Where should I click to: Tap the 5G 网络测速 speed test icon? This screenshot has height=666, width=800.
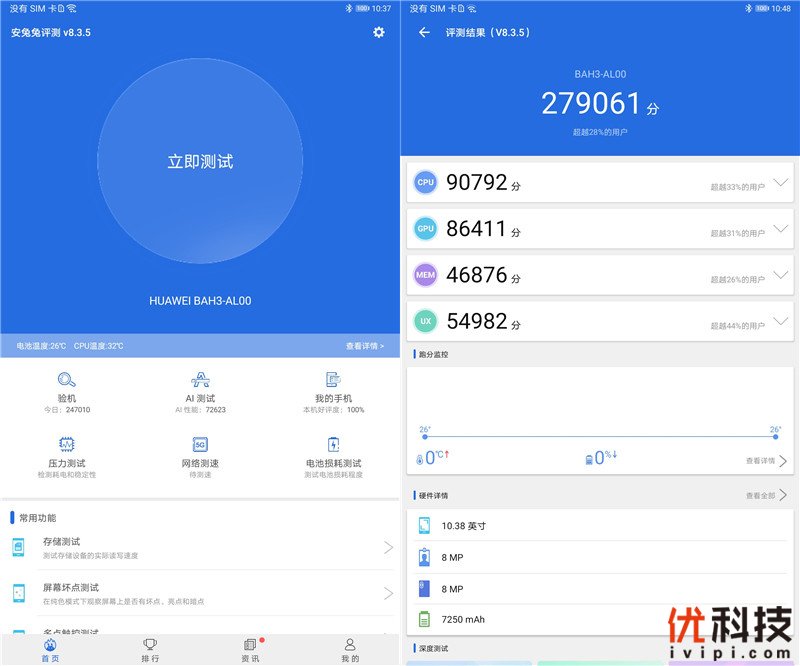coord(200,443)
